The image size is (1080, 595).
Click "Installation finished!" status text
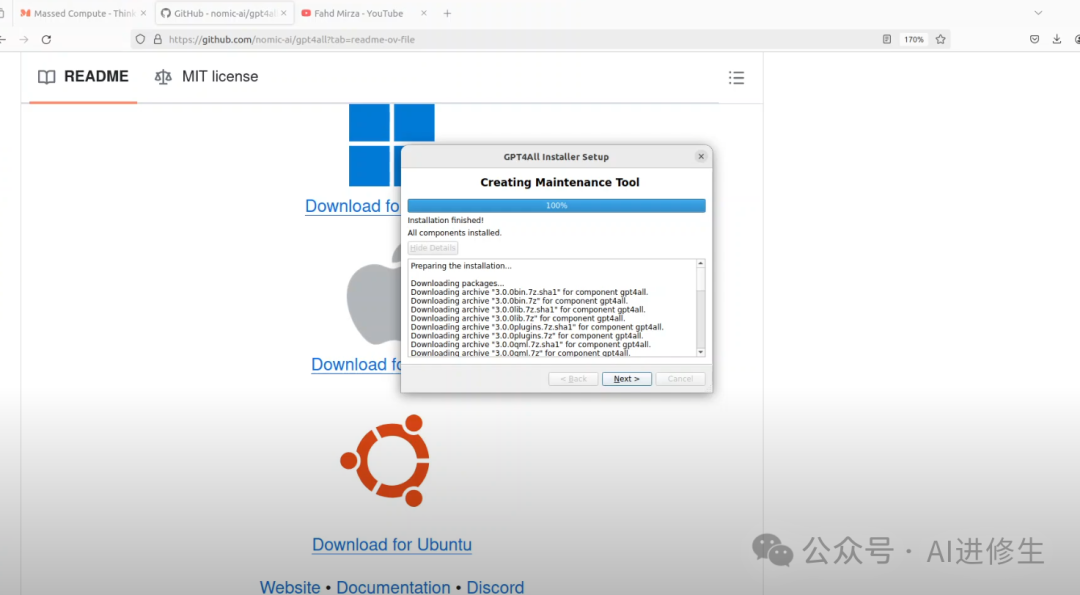coord(446,220)
